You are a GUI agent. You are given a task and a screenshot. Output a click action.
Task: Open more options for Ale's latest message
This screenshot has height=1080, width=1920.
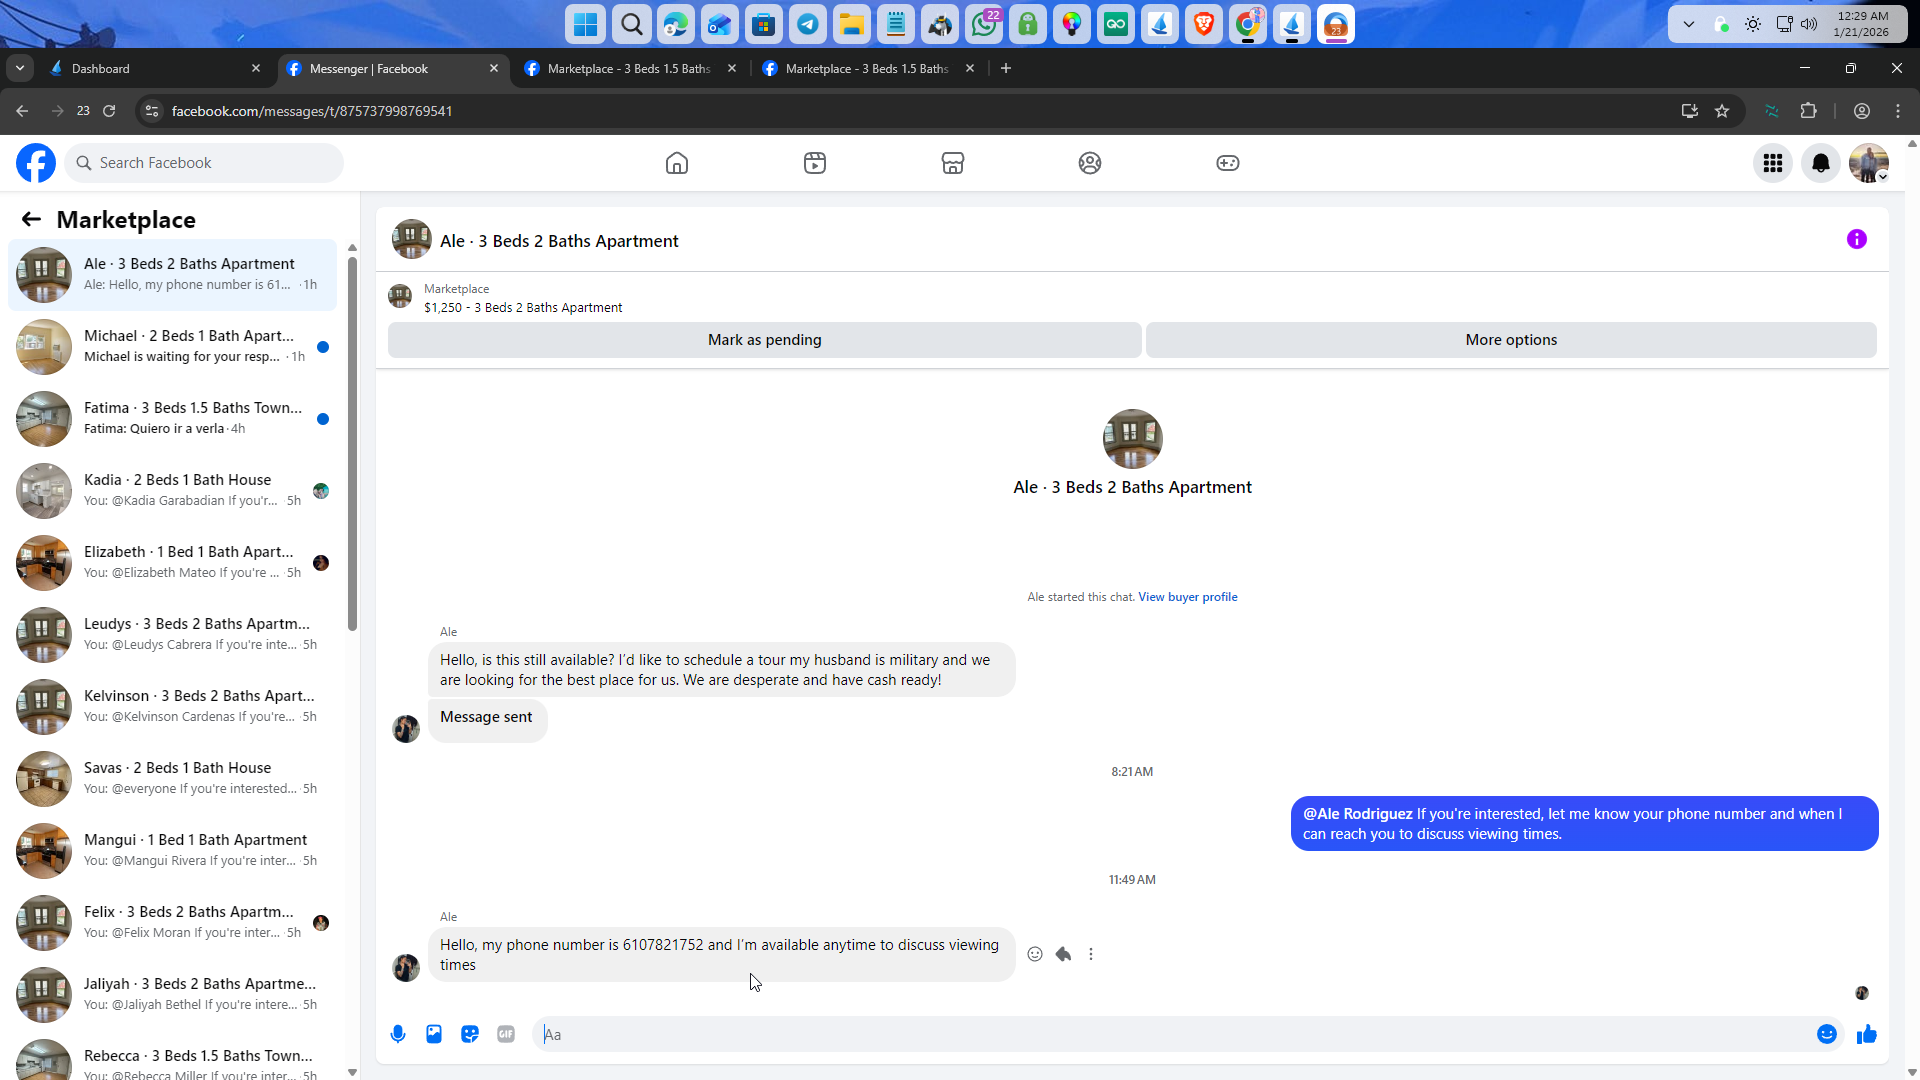(x=1091, y=954)
